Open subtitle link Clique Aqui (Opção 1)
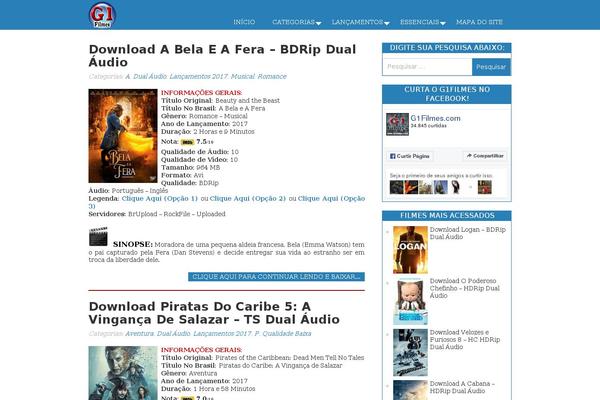 coord(160,199)
